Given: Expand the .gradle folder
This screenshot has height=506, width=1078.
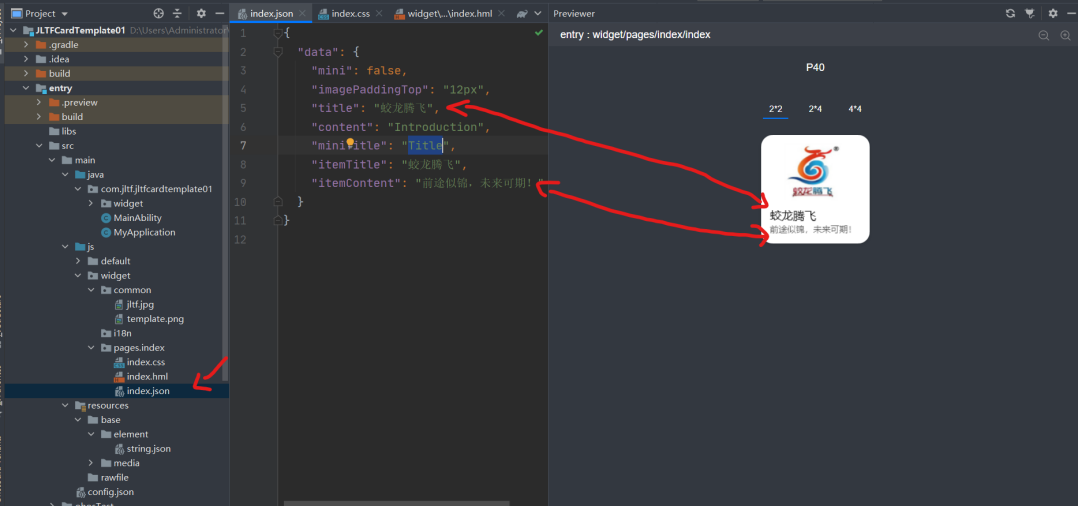Looking at the screenshot, I should pyautogui.click(x=26, y=45).
